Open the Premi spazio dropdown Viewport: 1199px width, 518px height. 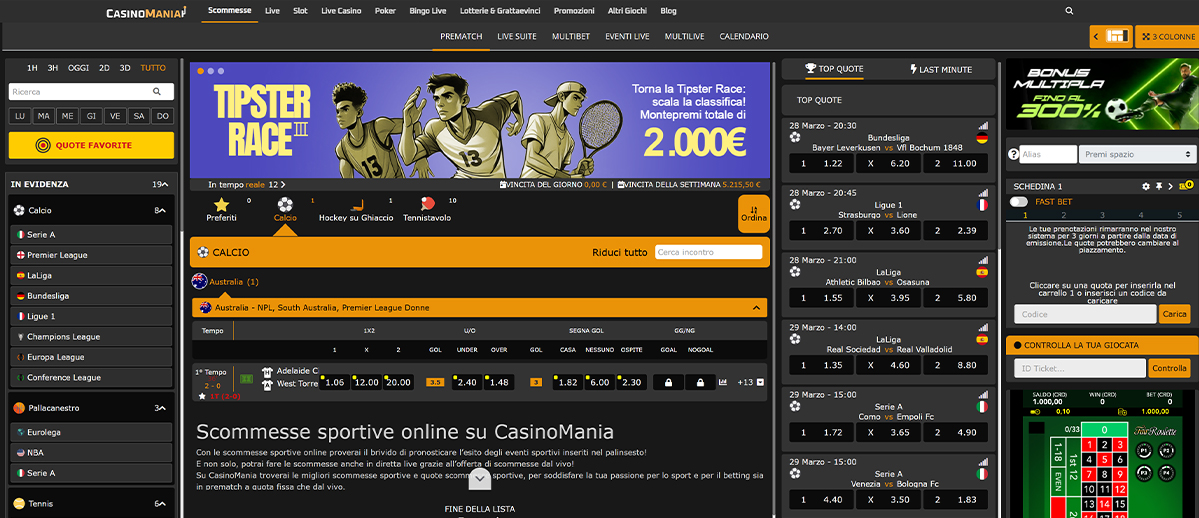point(1137,154)
